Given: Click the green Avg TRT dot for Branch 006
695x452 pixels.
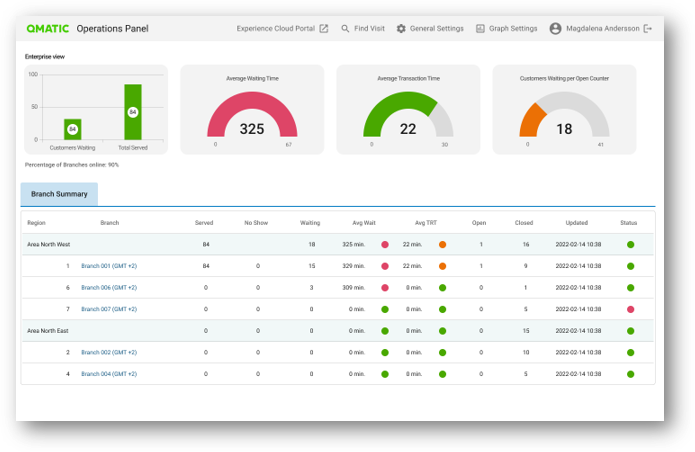Looking at the screenshot, I should (x=442, y=288).
